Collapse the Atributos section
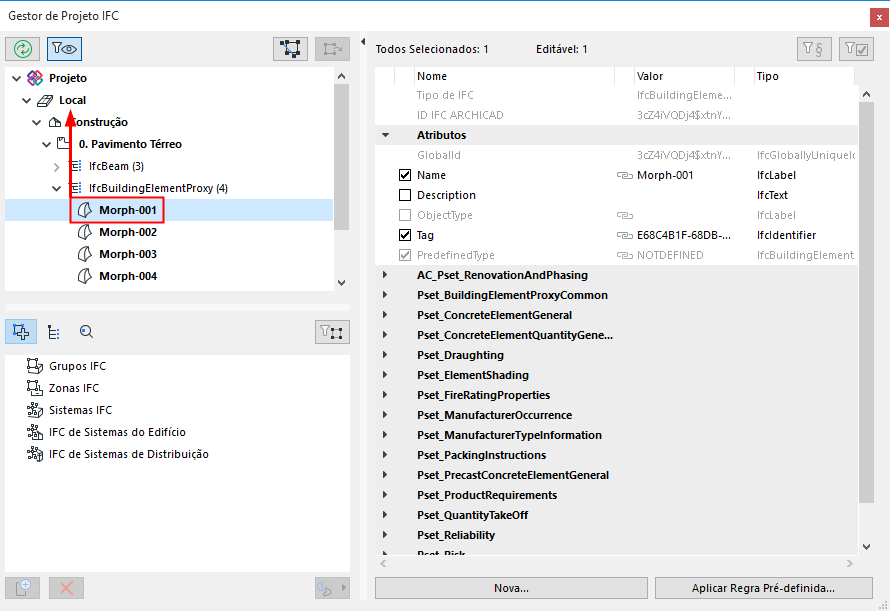Screen dimensions: 890x611 coord(384,135)
